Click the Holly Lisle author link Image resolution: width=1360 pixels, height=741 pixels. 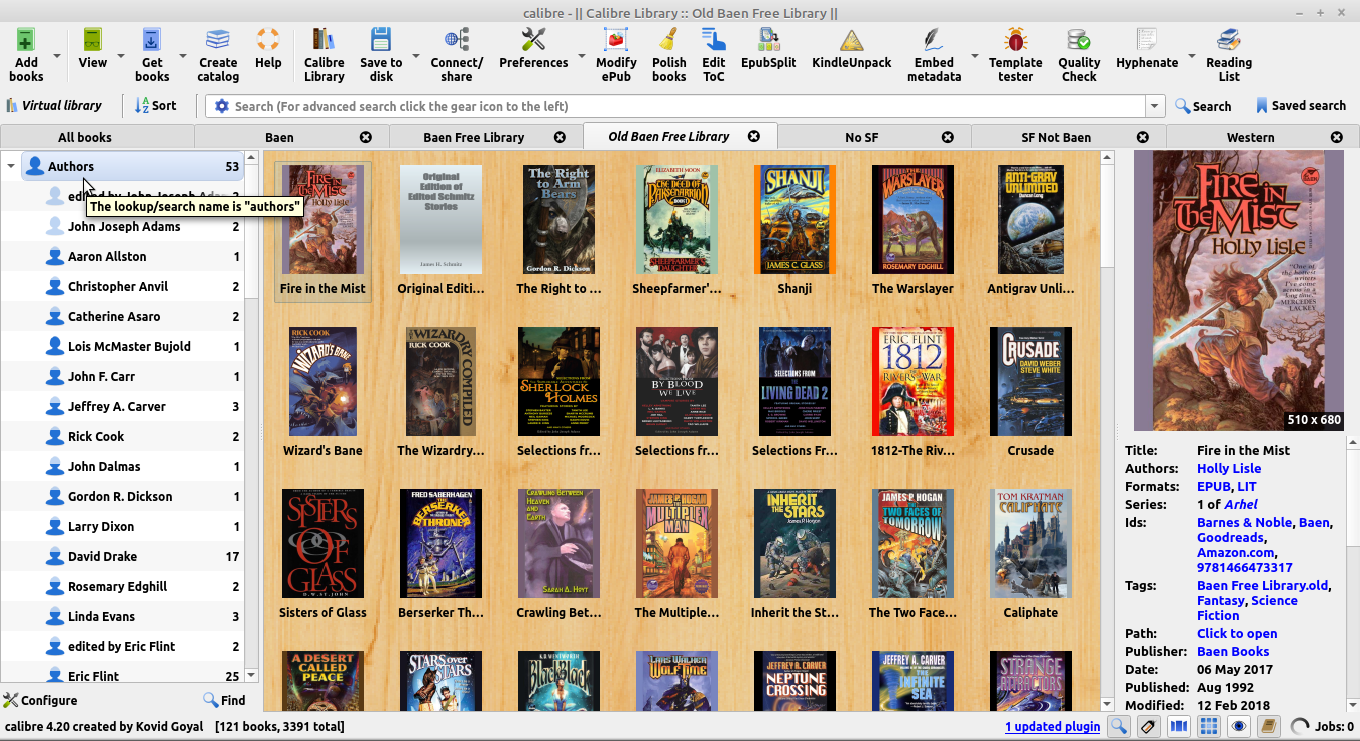tap(1229, 468)
